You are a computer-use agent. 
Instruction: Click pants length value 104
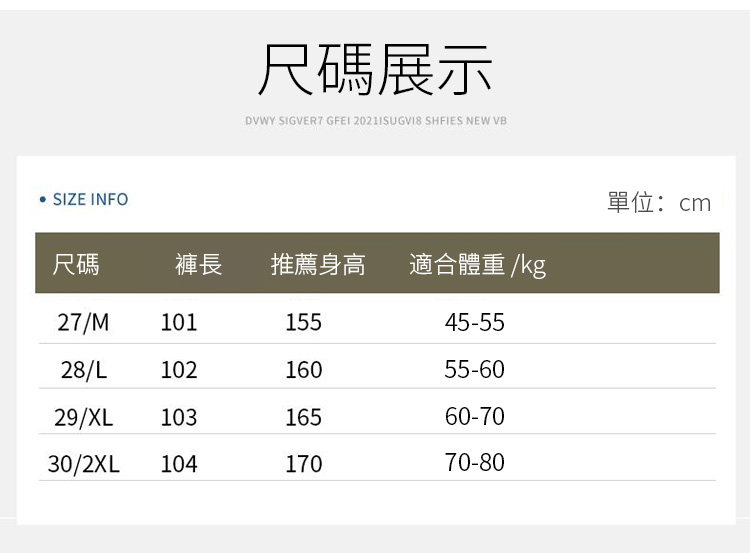pos(179,464)
